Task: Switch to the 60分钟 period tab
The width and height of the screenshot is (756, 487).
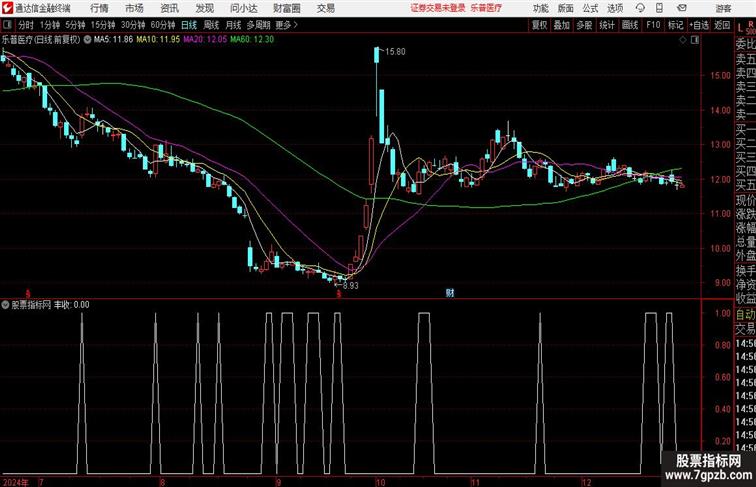Action: tap(163, 25)
